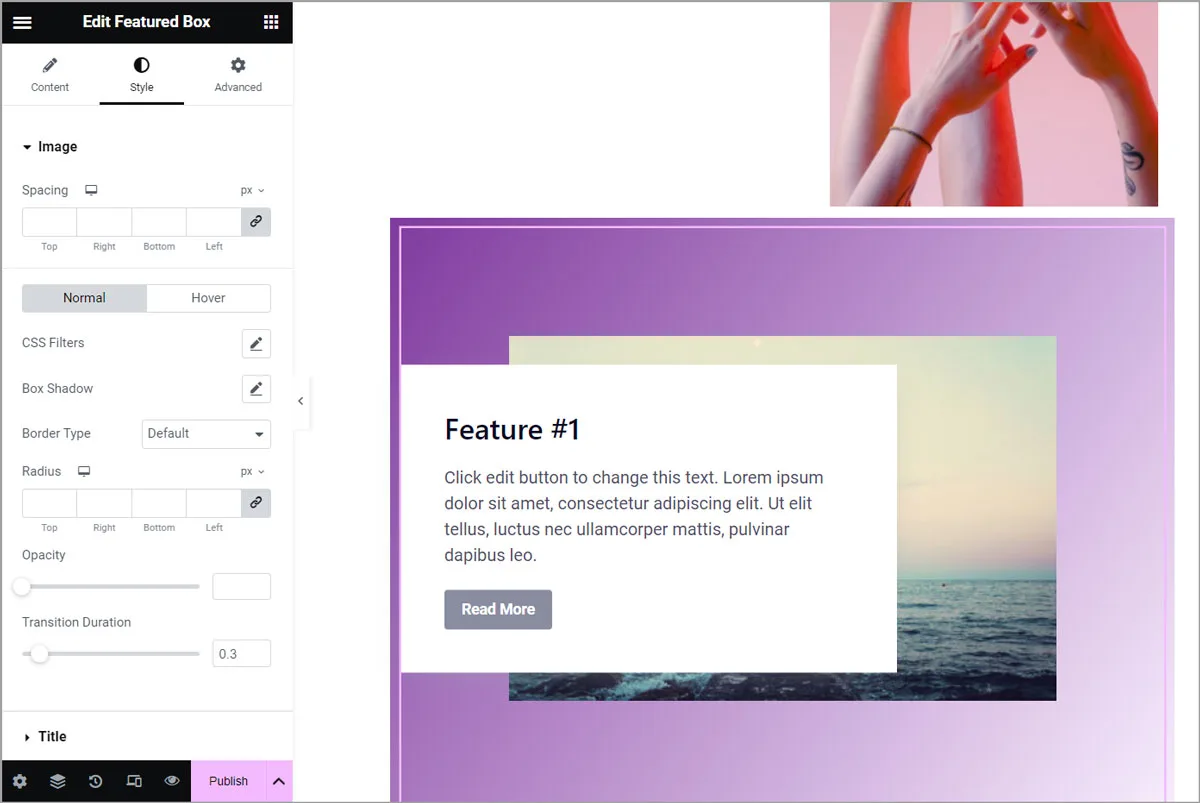Open page settings gear icon

[x=20, y=781]
